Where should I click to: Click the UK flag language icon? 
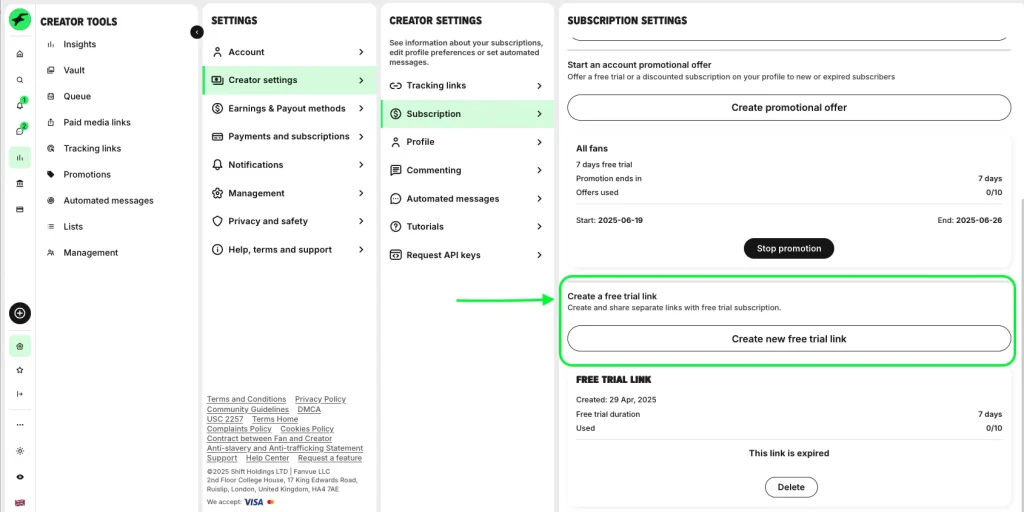pos(20,502)
